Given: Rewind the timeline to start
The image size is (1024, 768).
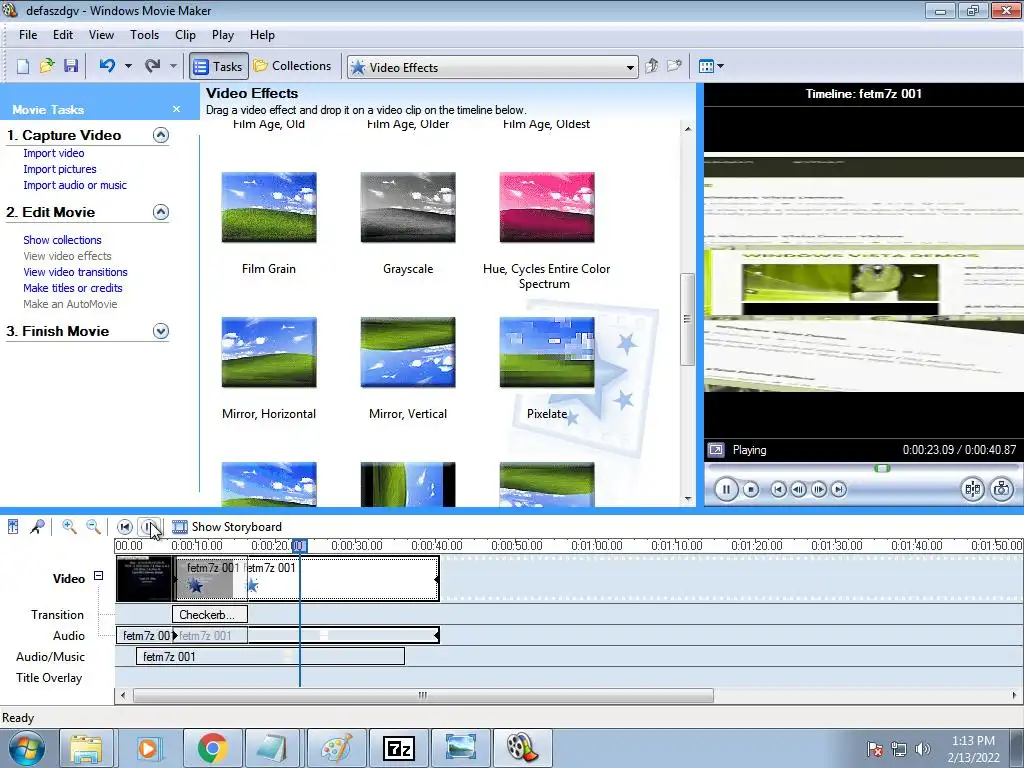Looking at the screenshot, I should click(x=125, y=526).
